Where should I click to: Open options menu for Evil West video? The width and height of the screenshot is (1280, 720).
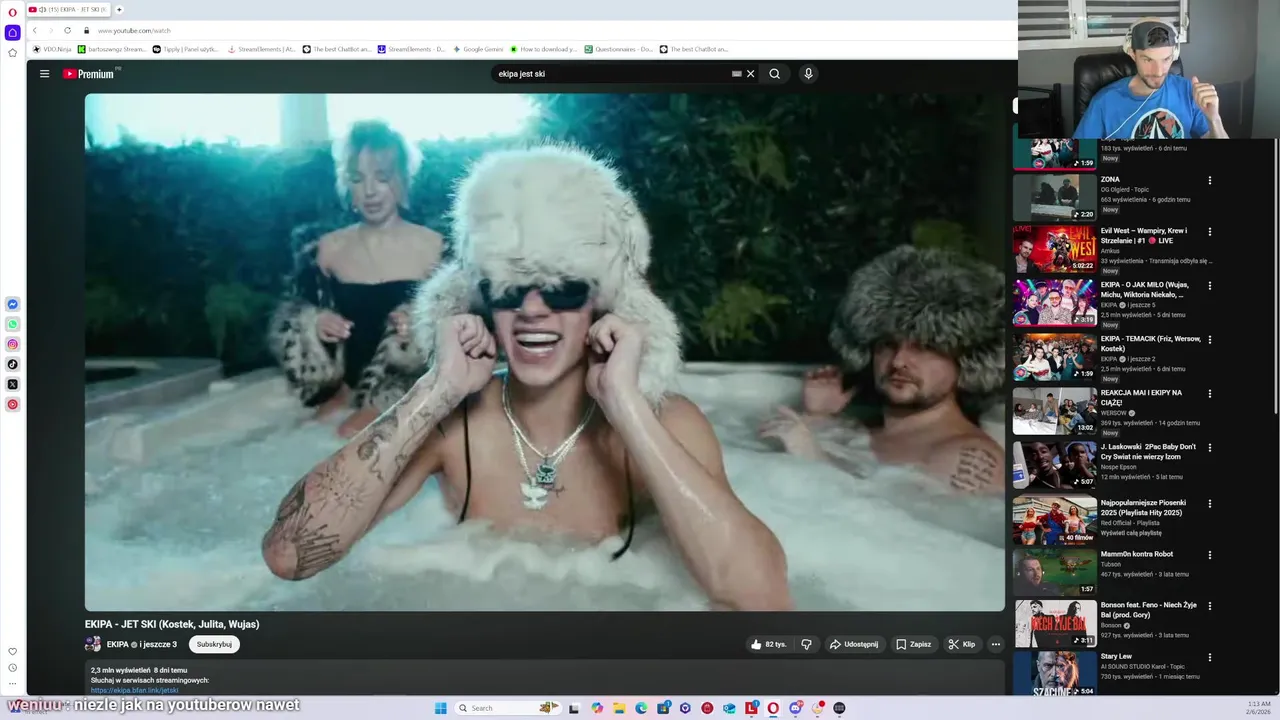coord(1210,232)
